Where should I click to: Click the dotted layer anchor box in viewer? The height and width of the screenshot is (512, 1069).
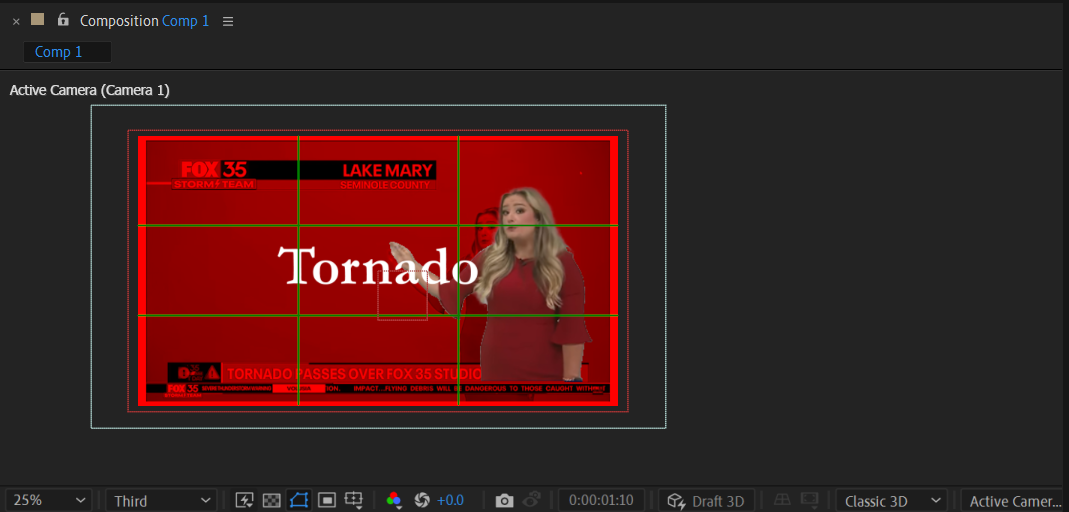[x=402, y=295]
